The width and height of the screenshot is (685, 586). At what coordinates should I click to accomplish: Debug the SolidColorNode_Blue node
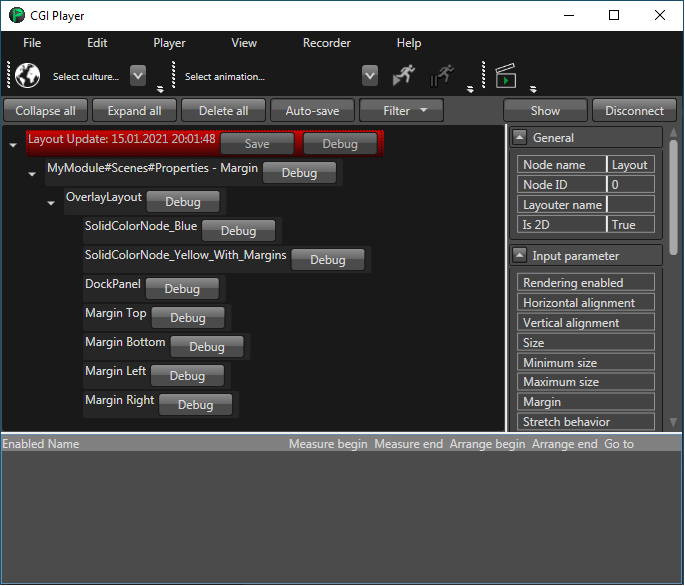click(x=239, y=231)
